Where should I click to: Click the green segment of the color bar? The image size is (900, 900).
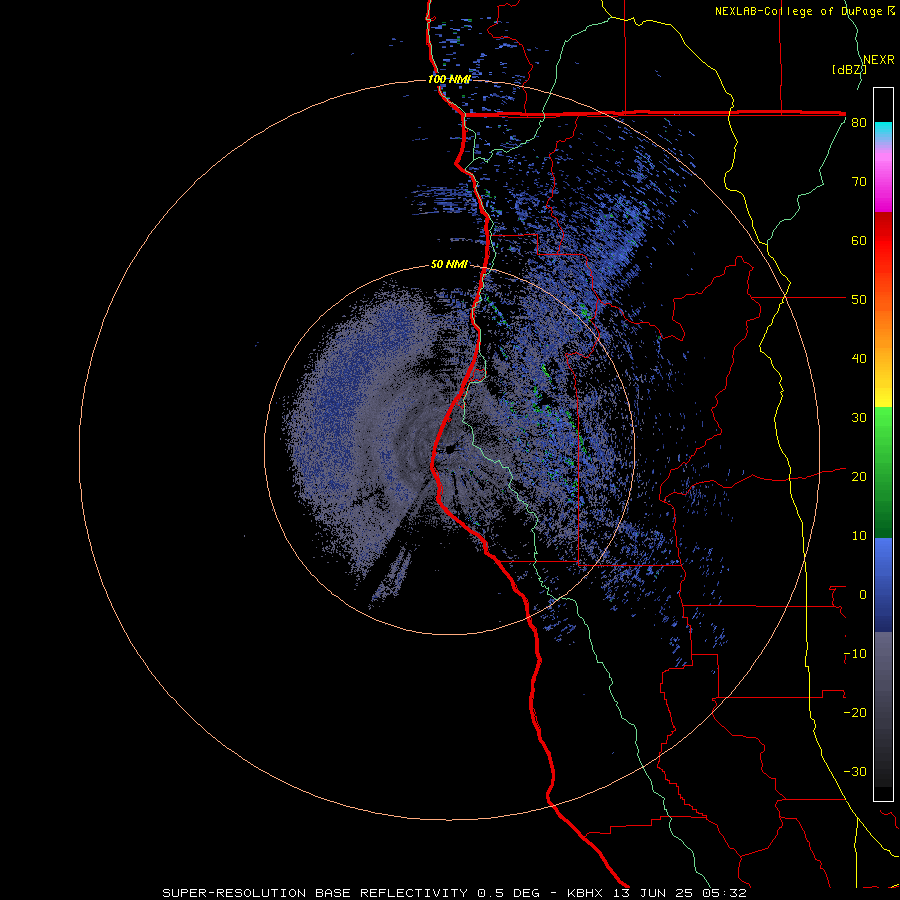(883, 472)
